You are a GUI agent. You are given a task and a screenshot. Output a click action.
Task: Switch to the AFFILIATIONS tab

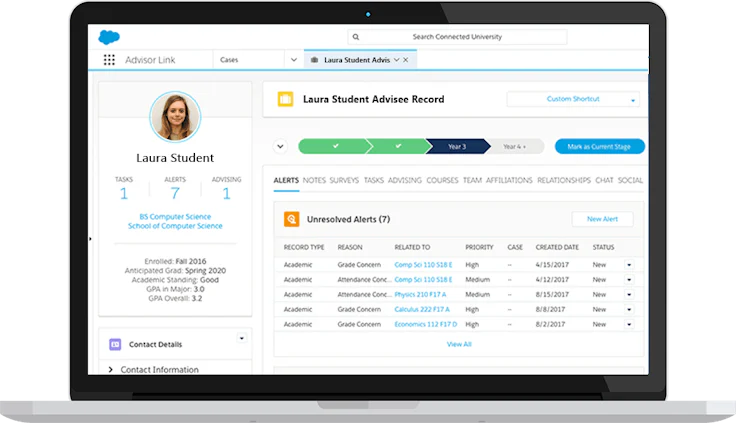coord(509,180)
